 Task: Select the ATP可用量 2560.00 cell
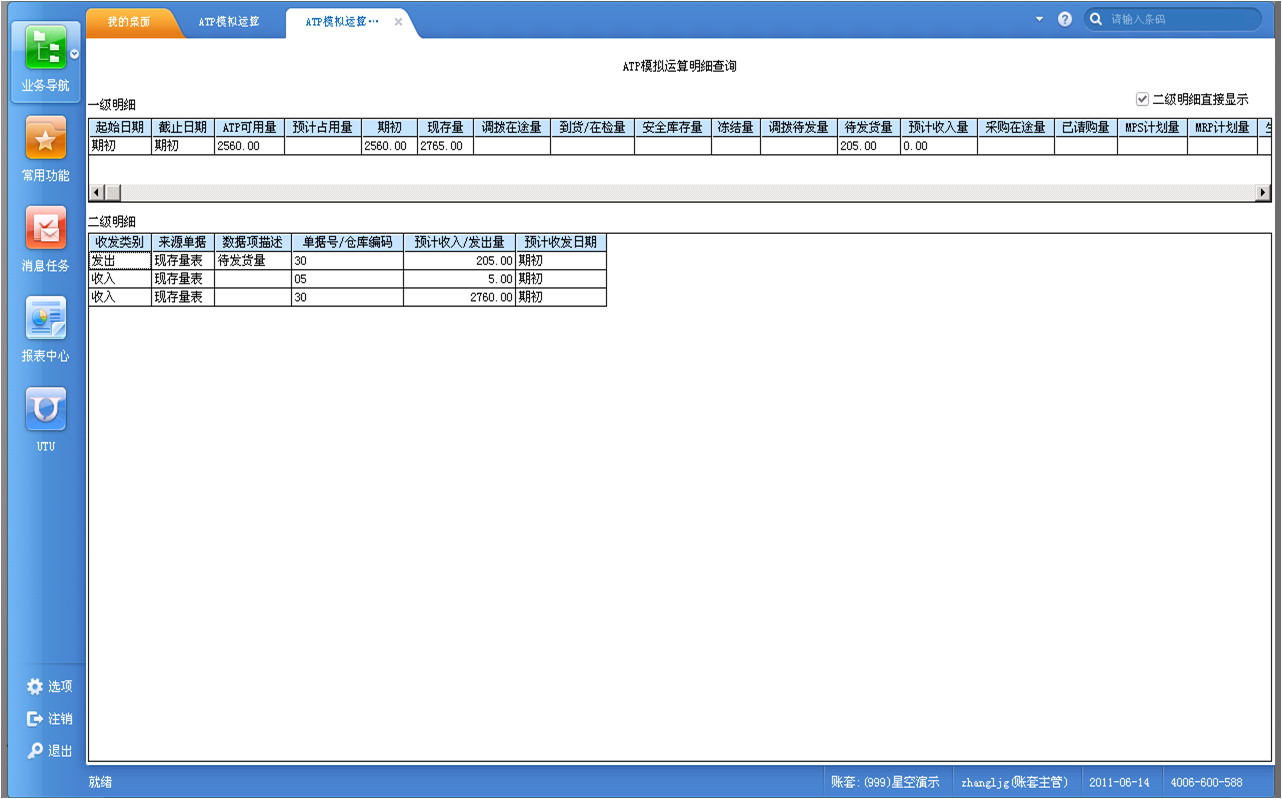pos(249,146)
